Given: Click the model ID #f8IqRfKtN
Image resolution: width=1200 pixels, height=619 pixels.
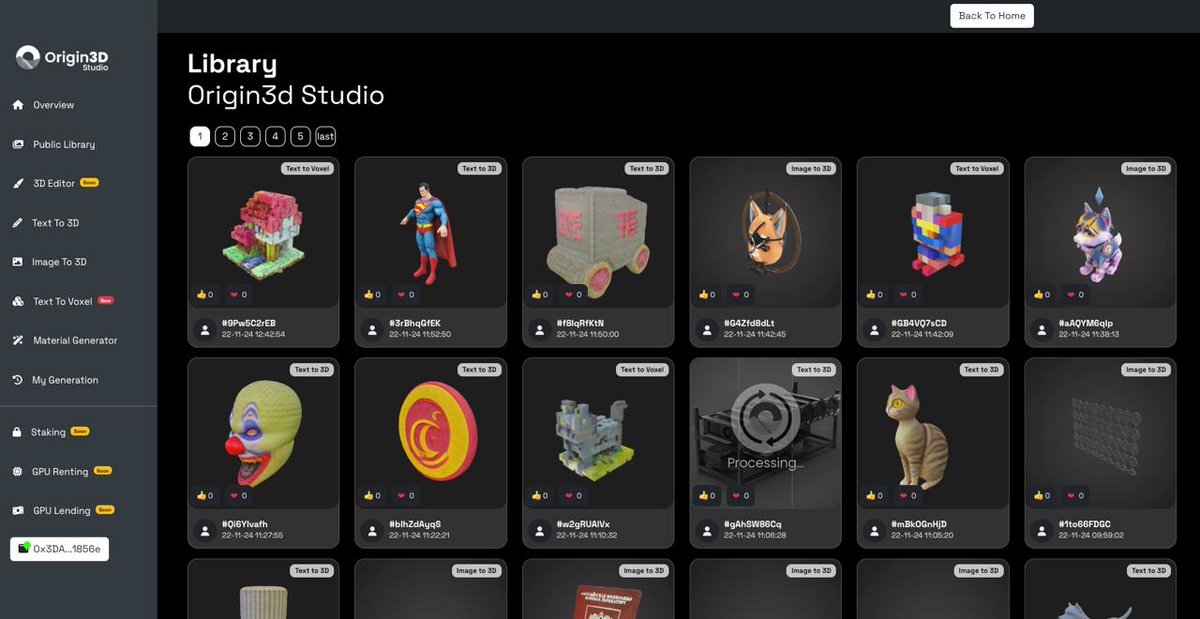Looking at the screenshot, I should click(x=581, y=323).
